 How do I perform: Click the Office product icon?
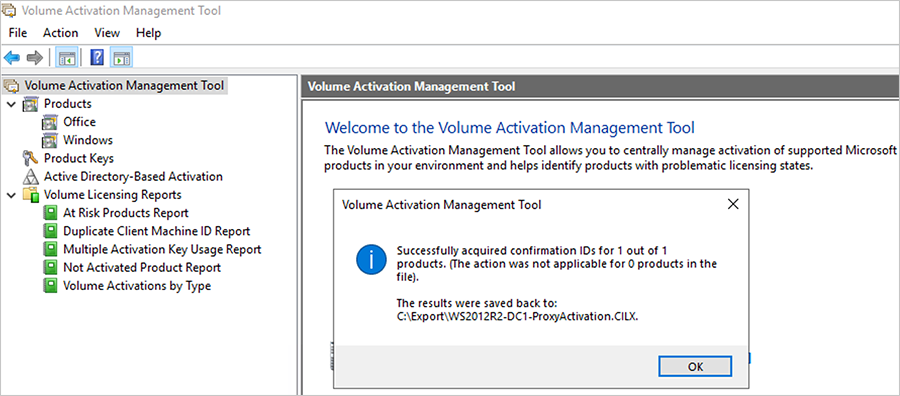(50, 122)
